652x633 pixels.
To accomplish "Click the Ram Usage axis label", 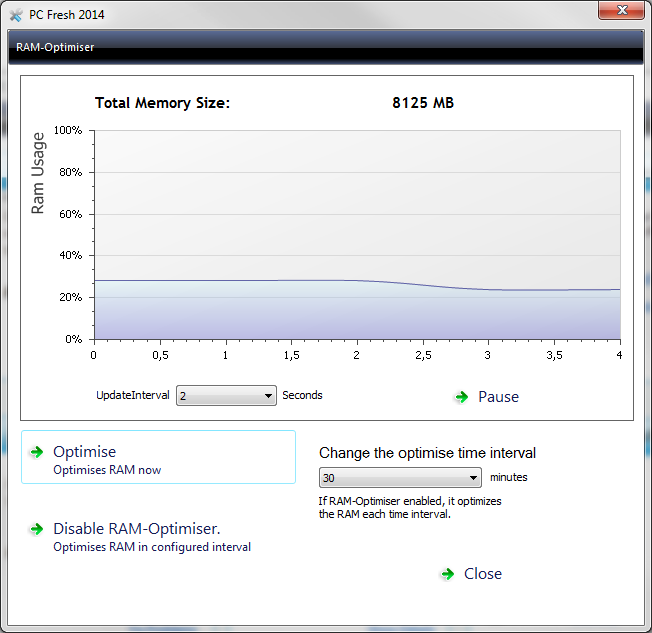I will point(37,173).
